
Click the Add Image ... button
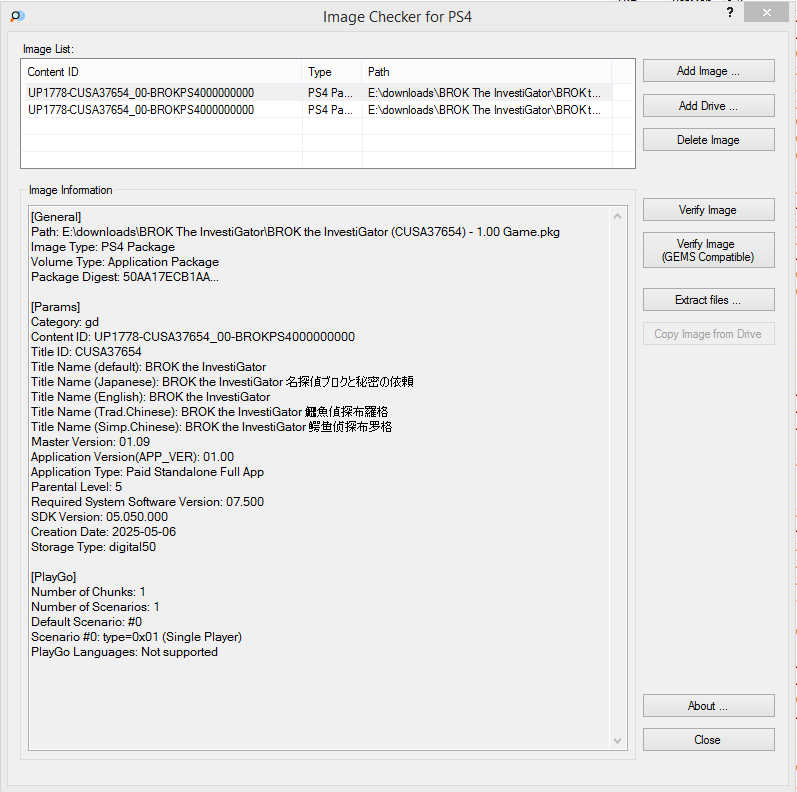[709, 71]
